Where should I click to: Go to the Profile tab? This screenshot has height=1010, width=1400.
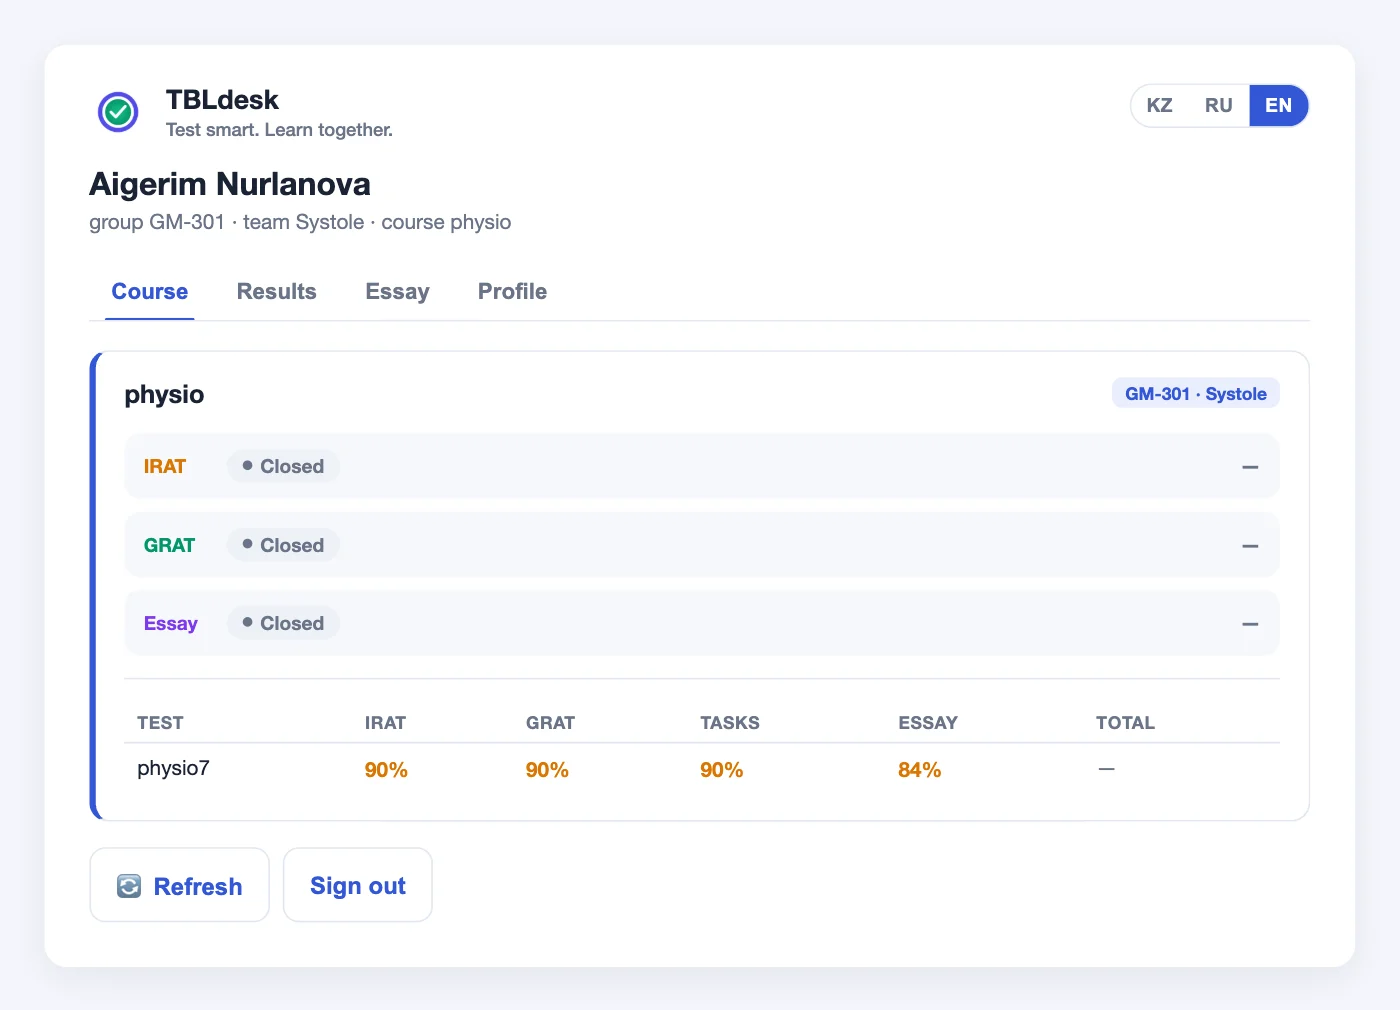coord(512,292)
